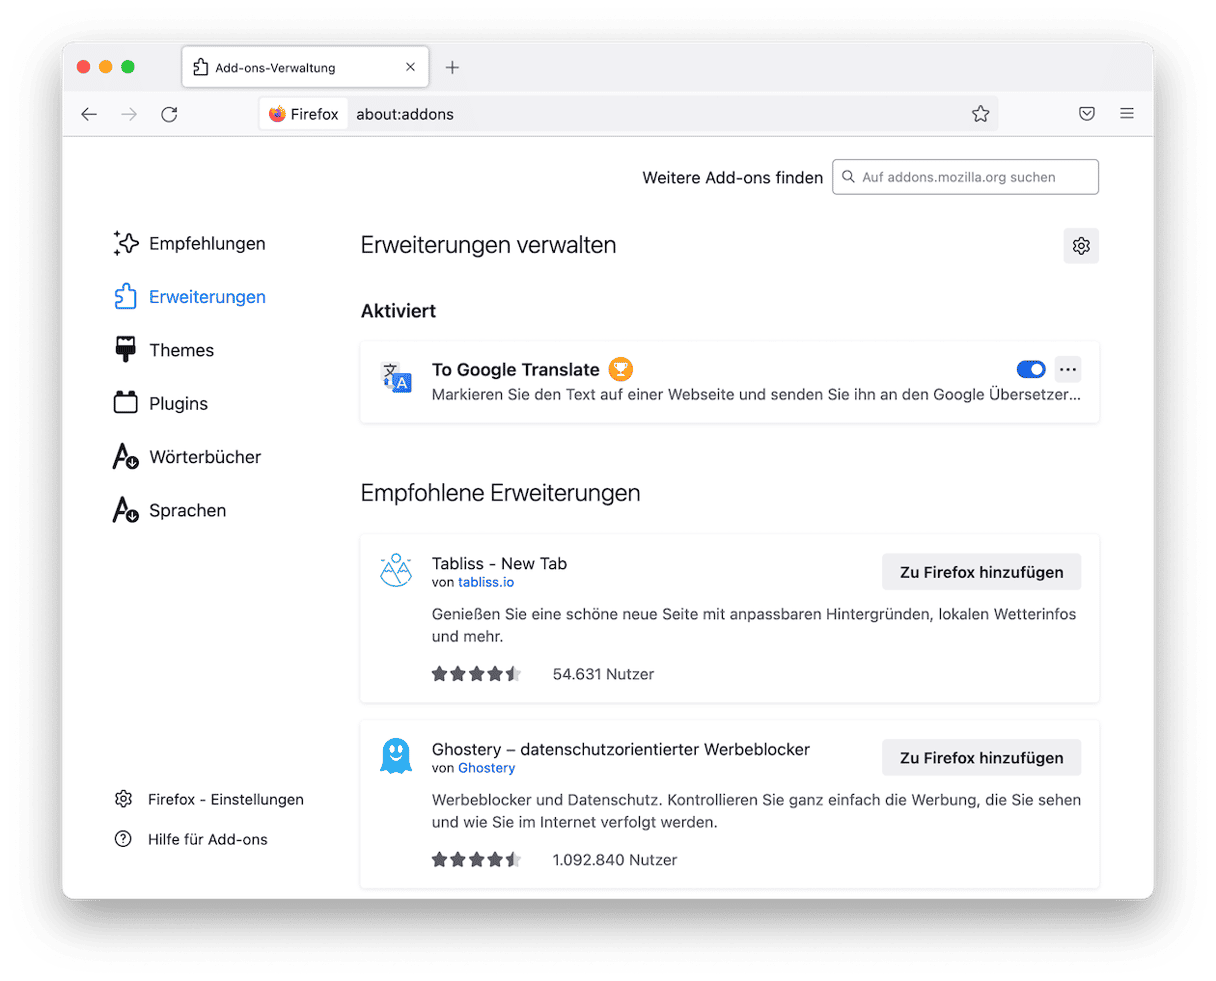Click the Ghostery extension title
The height and width of the screenshot is (981, 1216).
621,749
